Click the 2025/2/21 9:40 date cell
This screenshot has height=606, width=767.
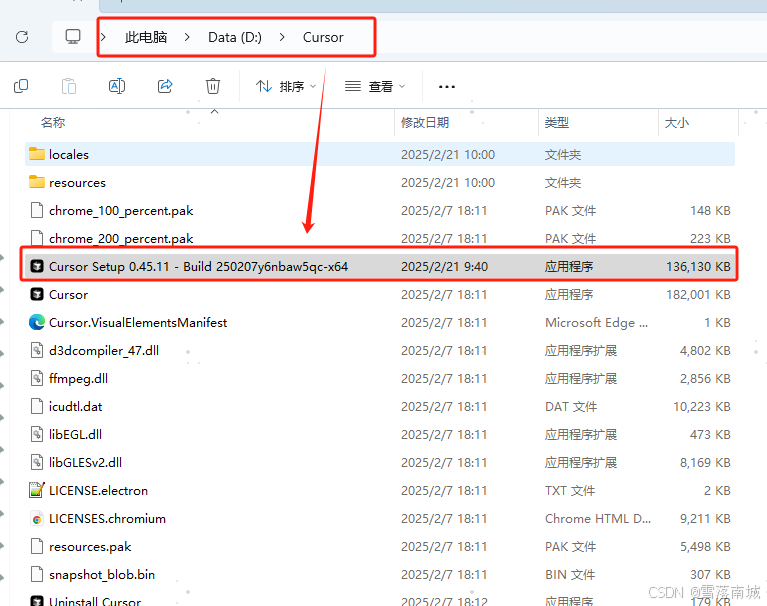[445, 267]
